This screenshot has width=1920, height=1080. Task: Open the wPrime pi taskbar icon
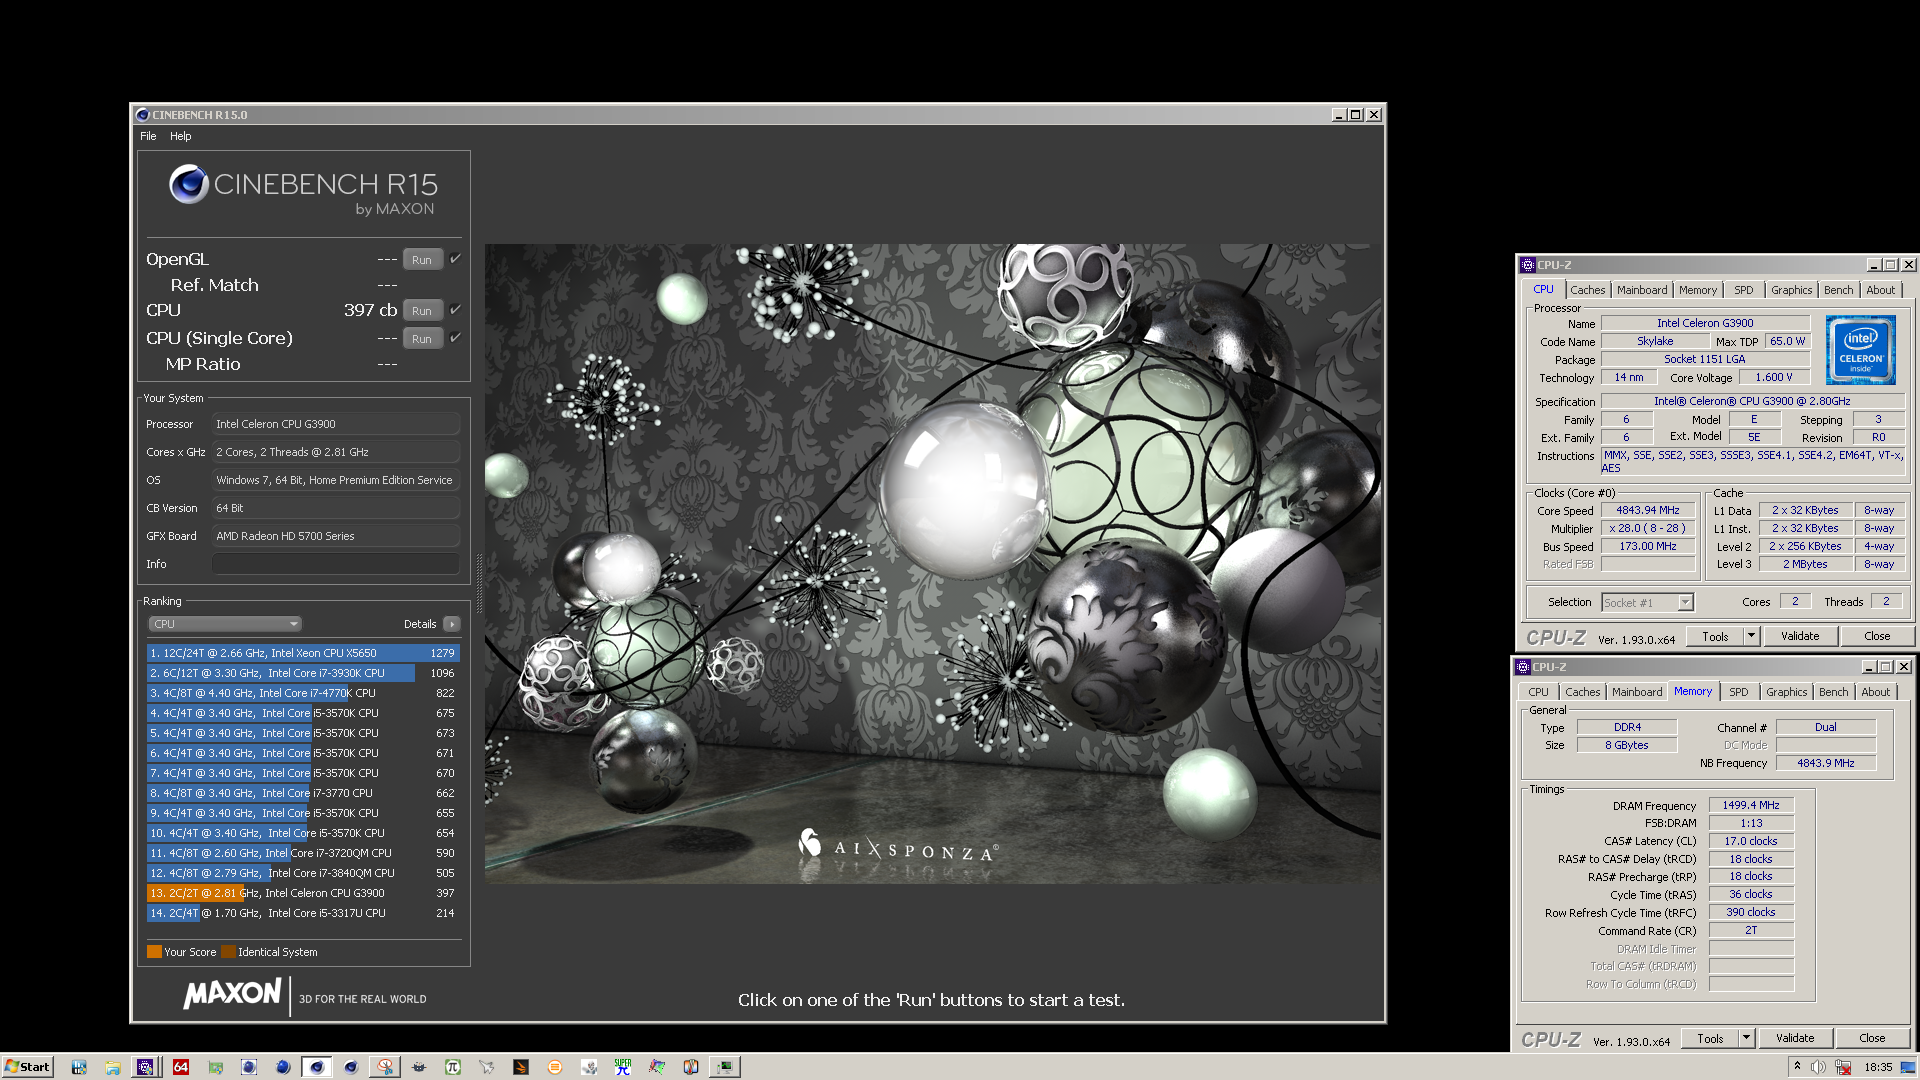453,1067
